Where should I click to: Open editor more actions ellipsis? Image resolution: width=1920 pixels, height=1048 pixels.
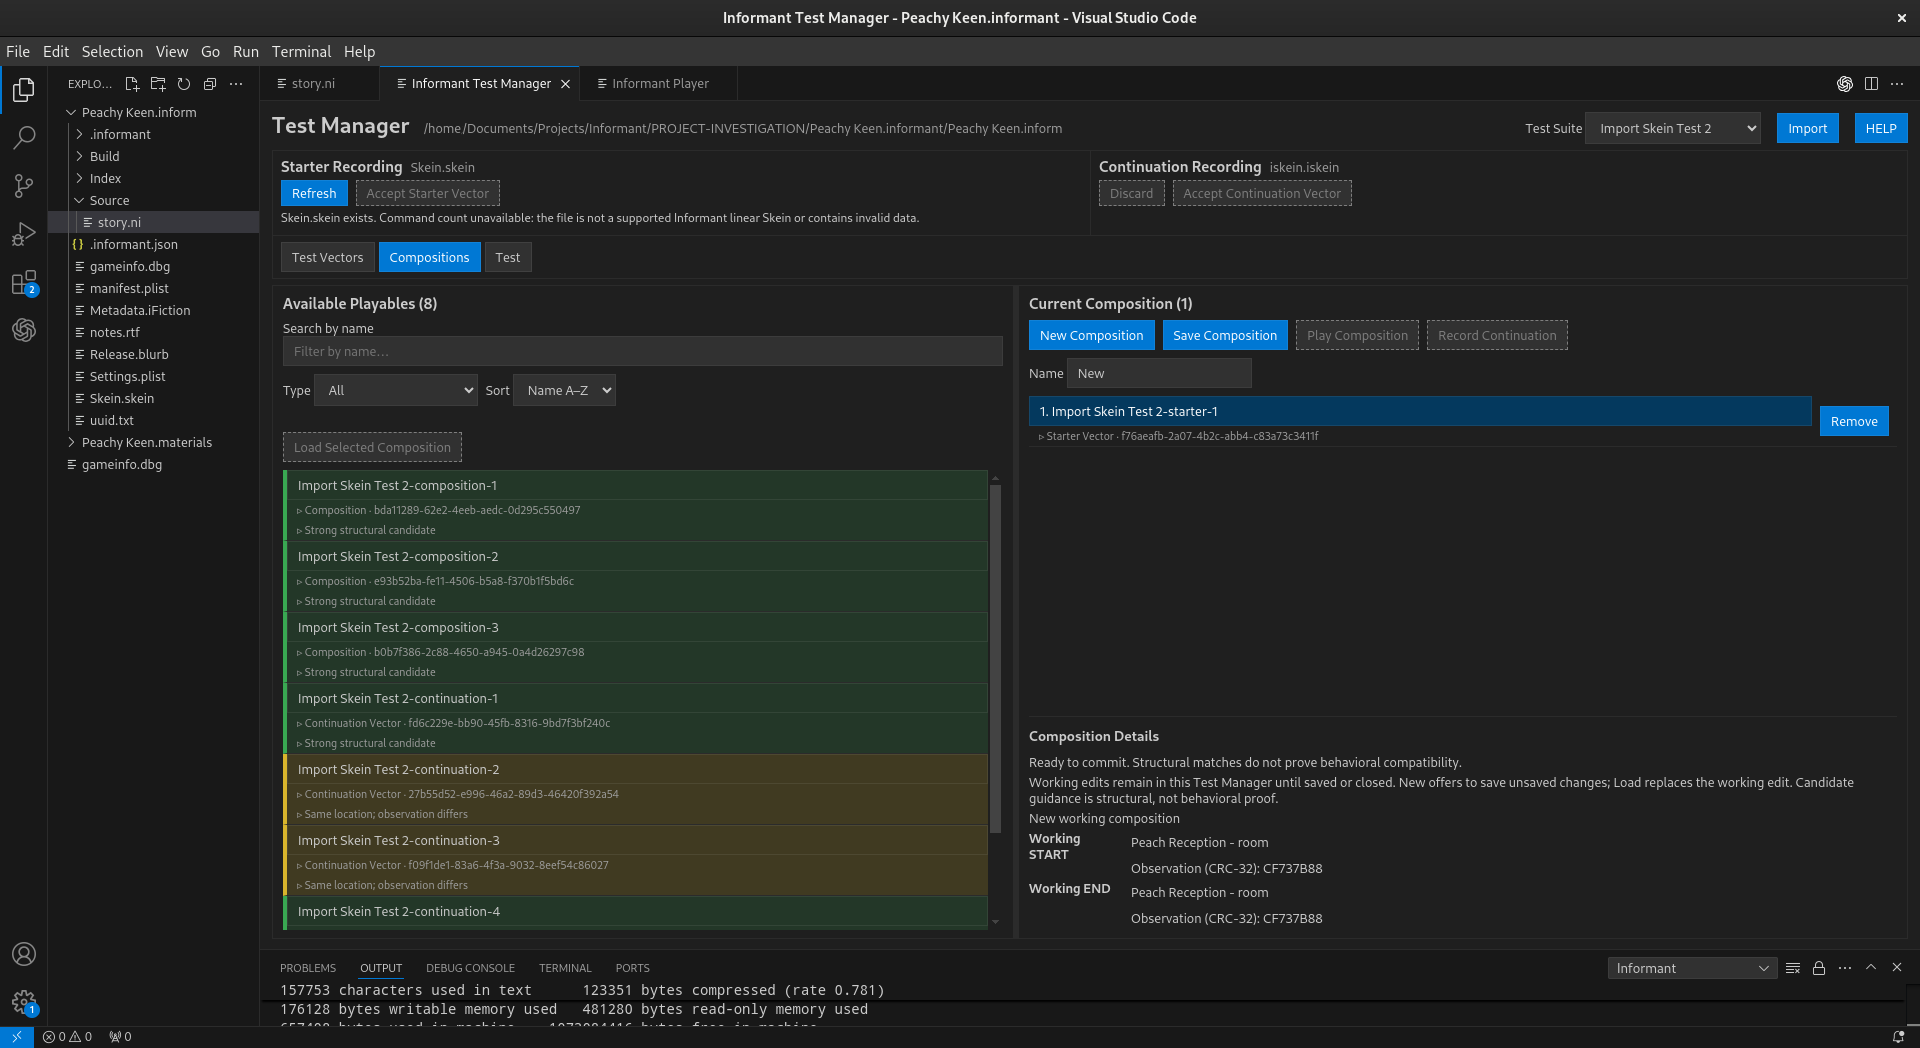point(1897,84)
